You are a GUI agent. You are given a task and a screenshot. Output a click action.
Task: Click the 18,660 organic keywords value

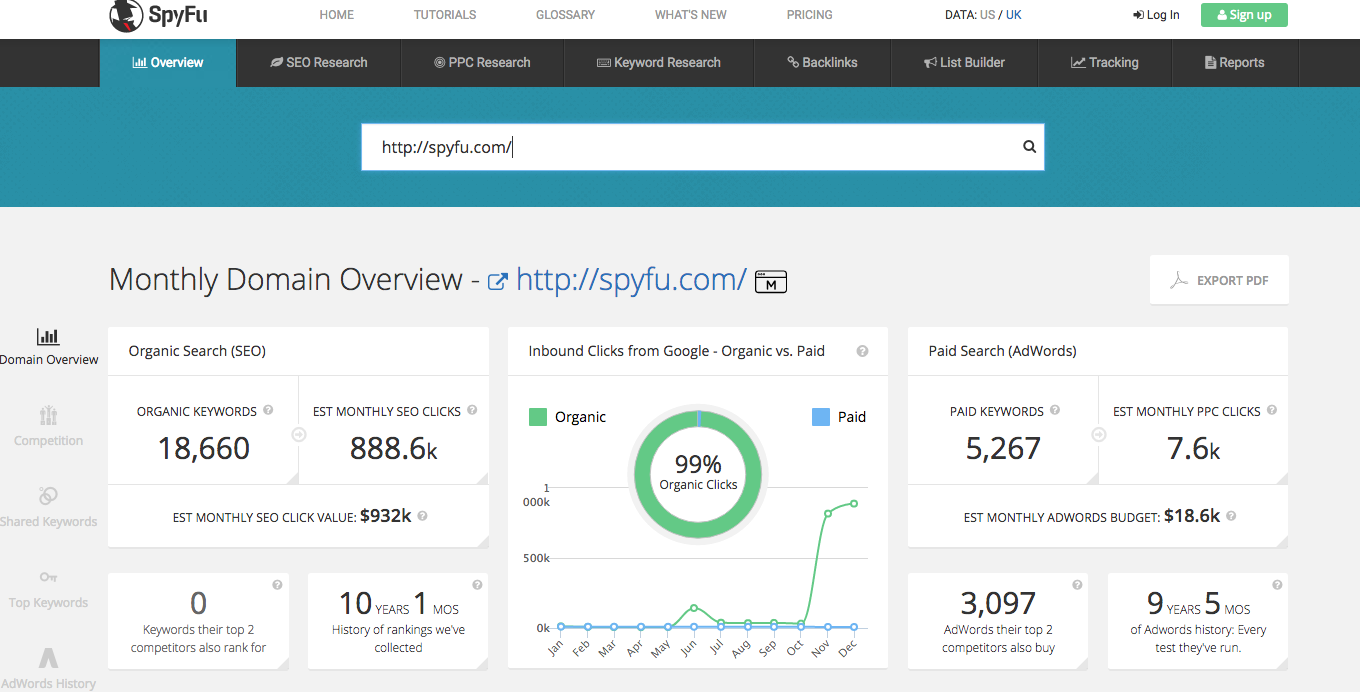(x=204, y=448)
